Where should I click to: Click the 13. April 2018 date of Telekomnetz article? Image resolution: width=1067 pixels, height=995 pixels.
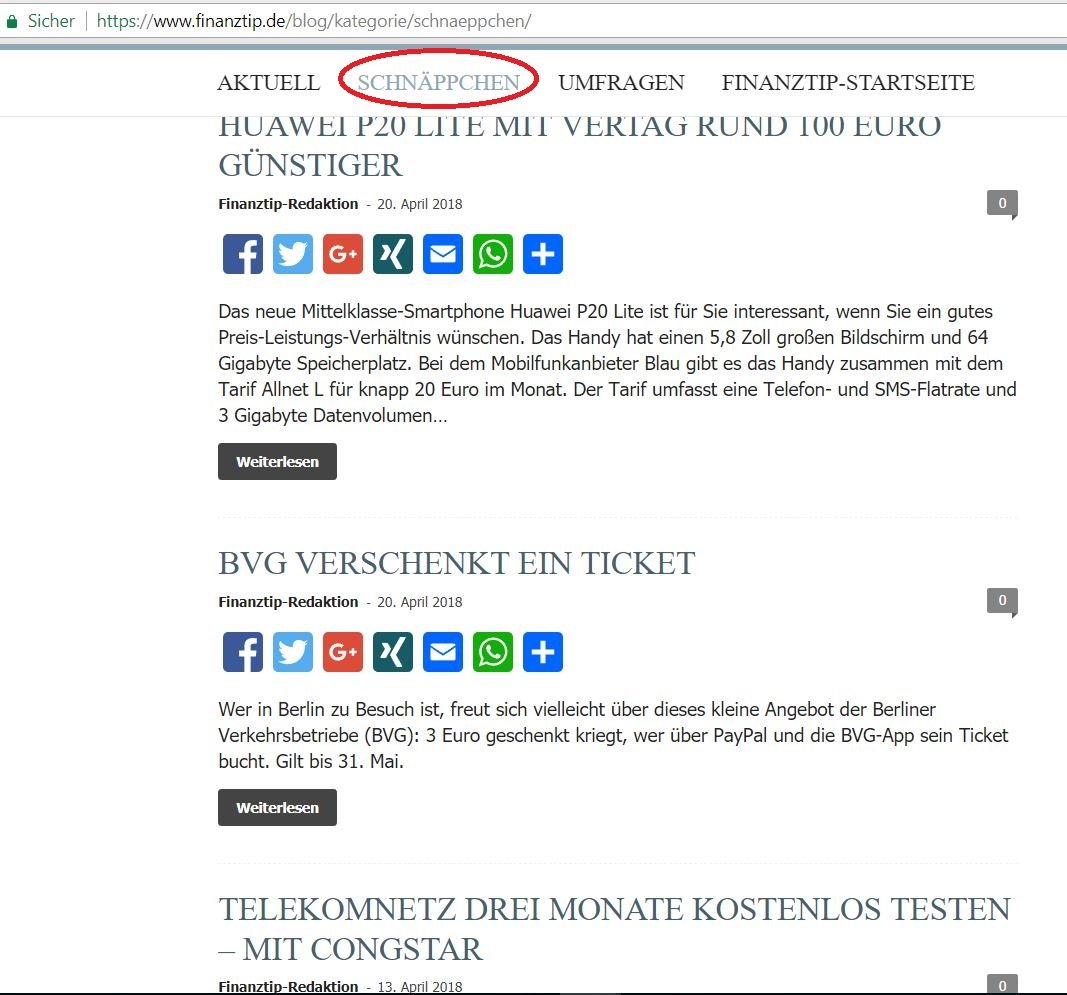point(420,986)
